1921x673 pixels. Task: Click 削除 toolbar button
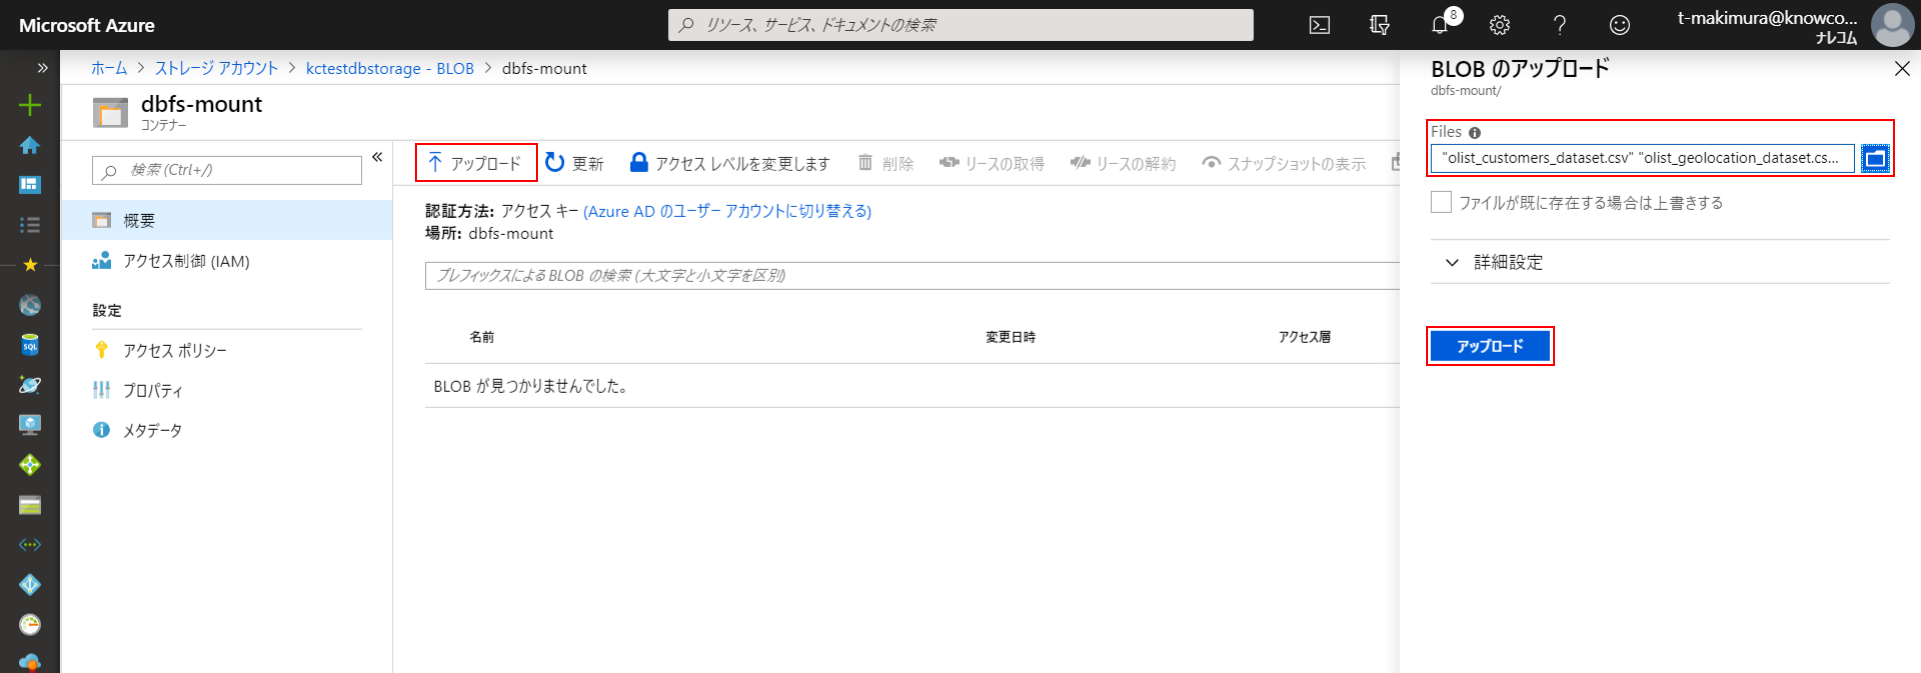click(x=886, y=163)
